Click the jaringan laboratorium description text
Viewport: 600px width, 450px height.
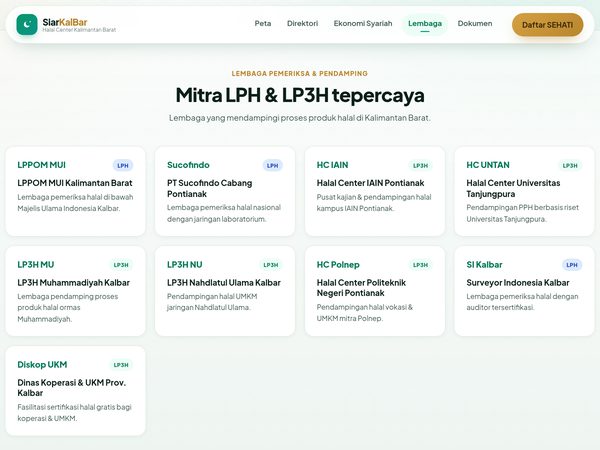click(224, 213)
